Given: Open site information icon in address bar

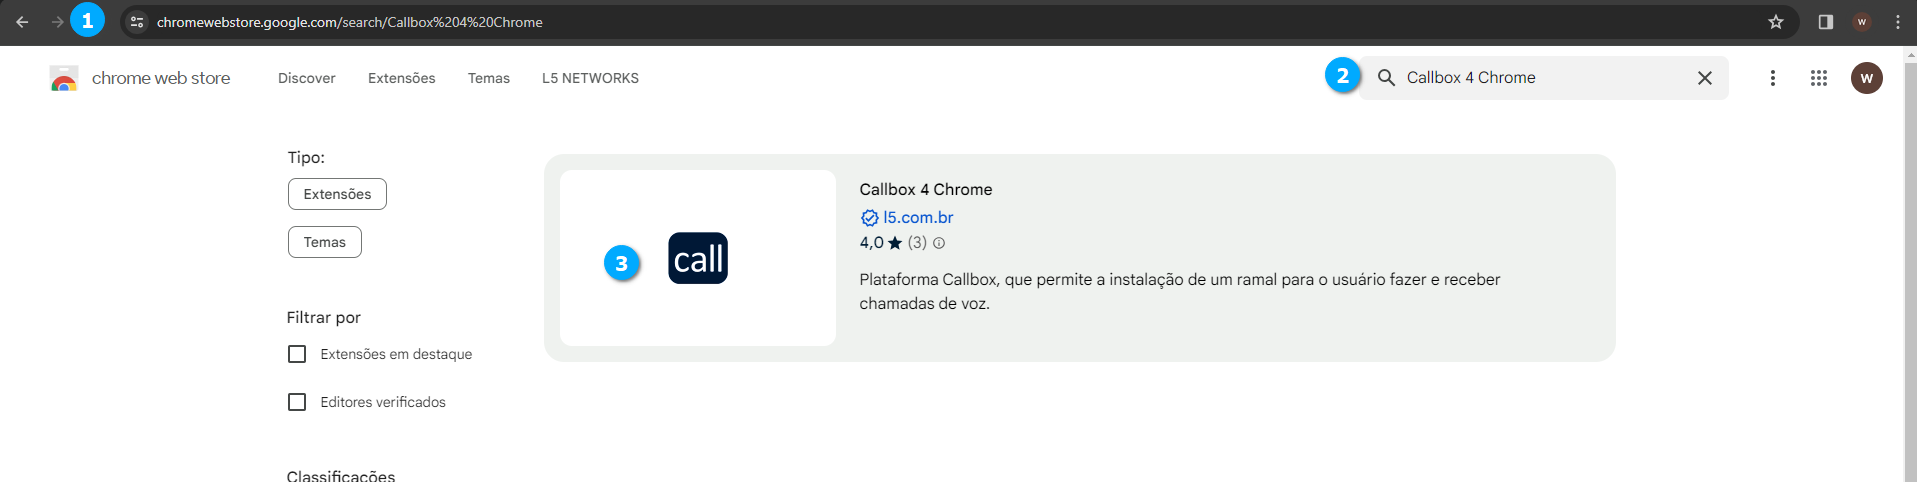Looking at the screenshot, I should 137,22.
